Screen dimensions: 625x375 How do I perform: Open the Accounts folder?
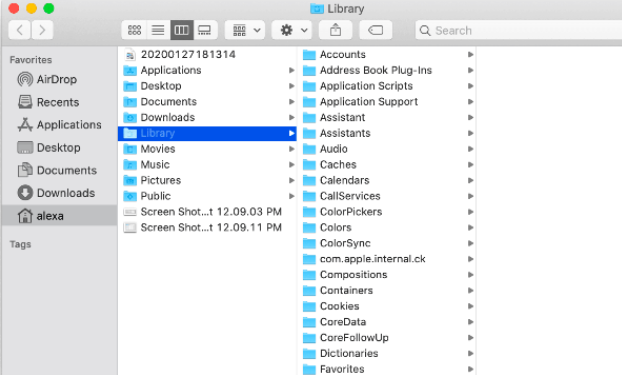pos(387,54)
